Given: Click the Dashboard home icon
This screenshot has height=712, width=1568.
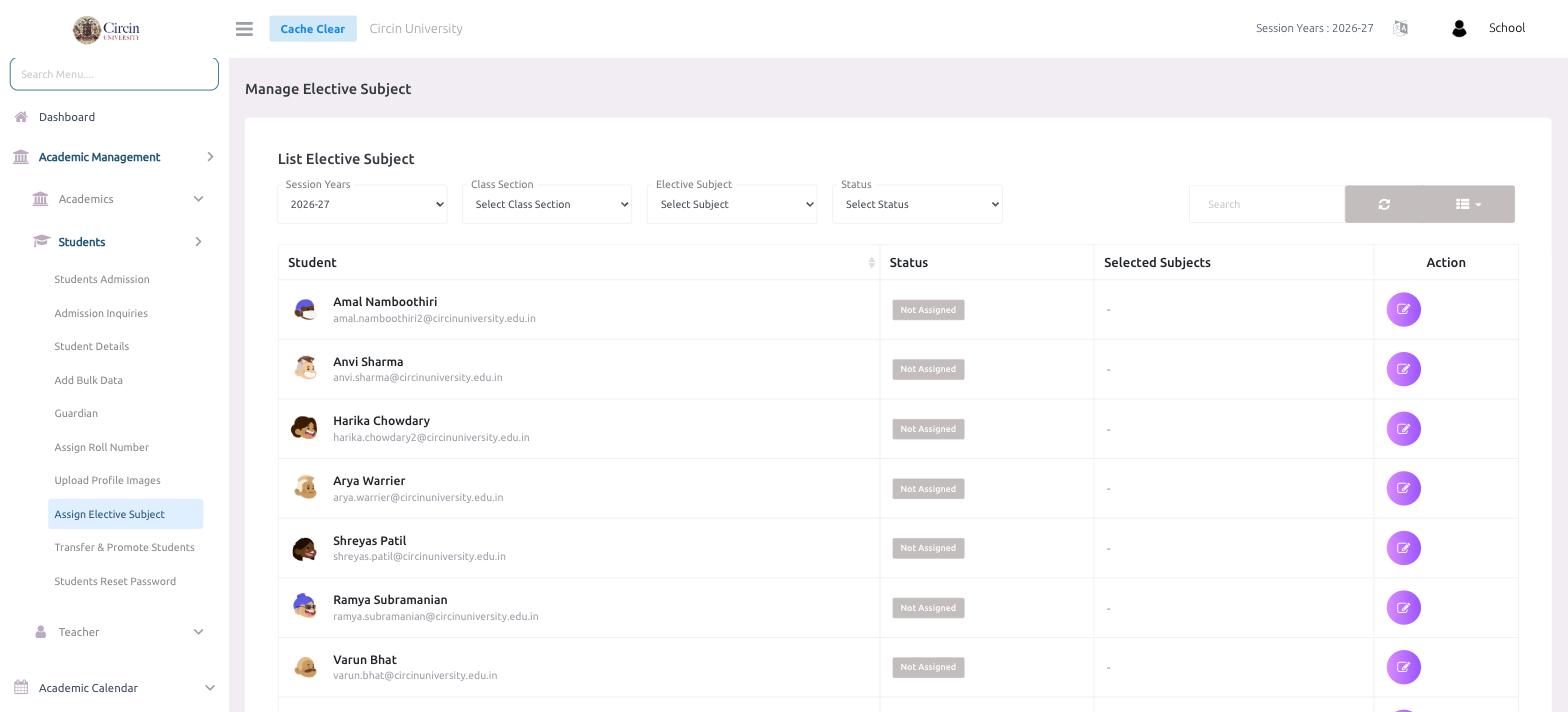Looking at the screenshot, I should (x=21, y=117).
